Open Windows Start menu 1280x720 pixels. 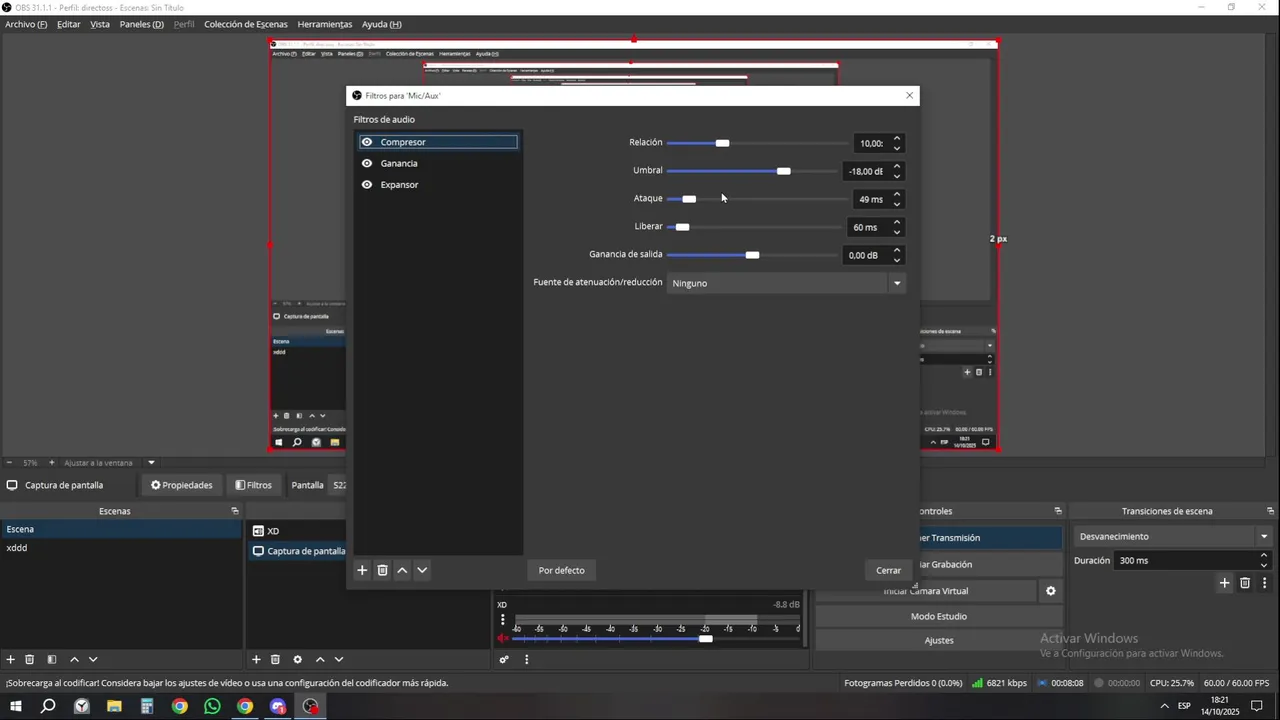tap(16, 706)
